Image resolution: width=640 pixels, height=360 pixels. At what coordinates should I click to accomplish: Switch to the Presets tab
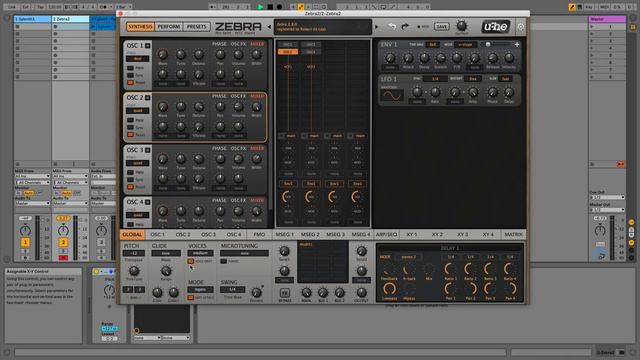(x=196, y=27)
